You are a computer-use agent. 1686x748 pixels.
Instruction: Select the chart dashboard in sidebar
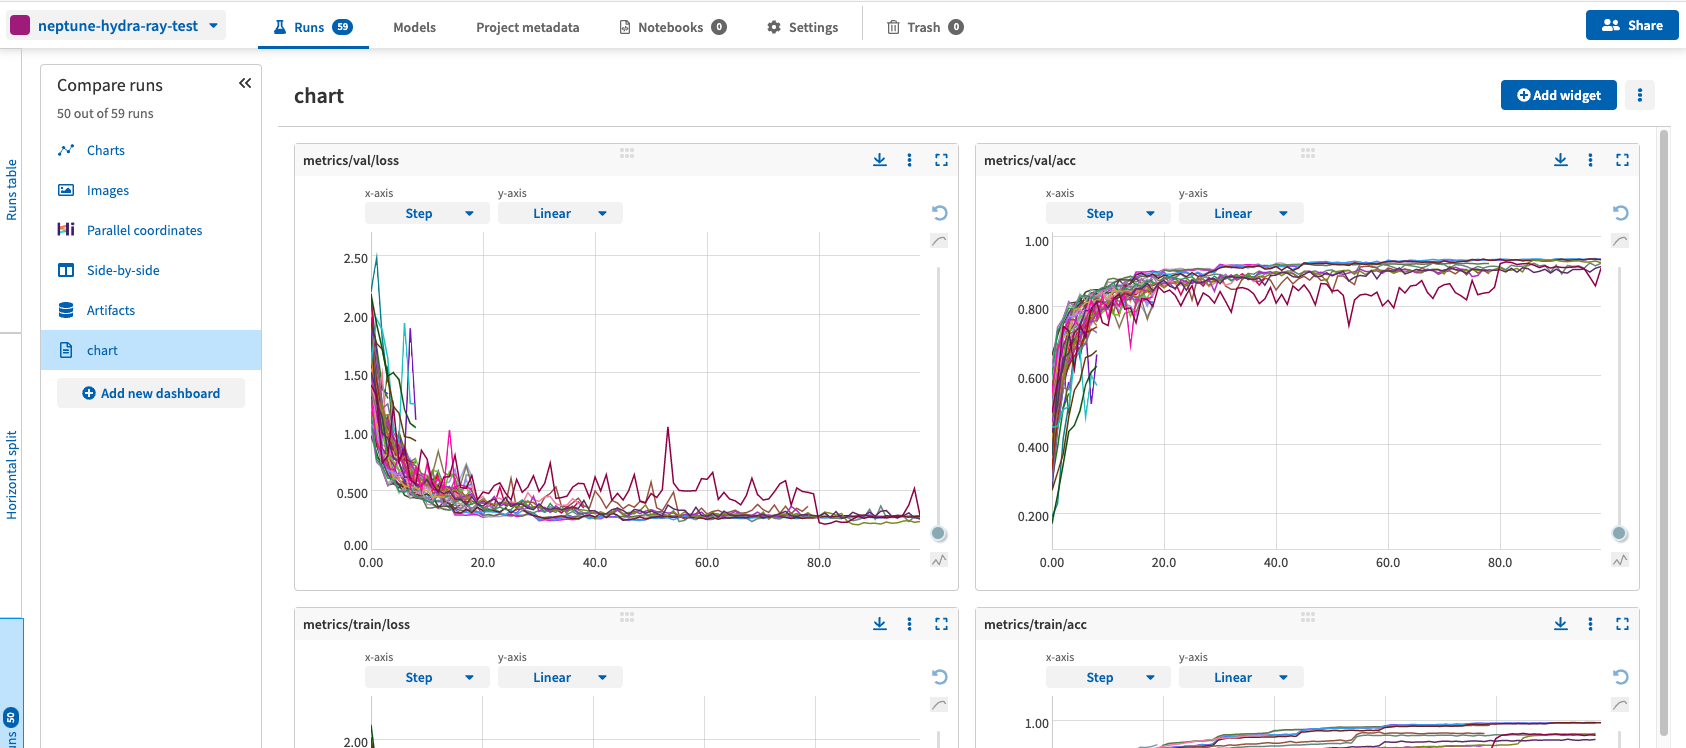(x=151, y=350)
